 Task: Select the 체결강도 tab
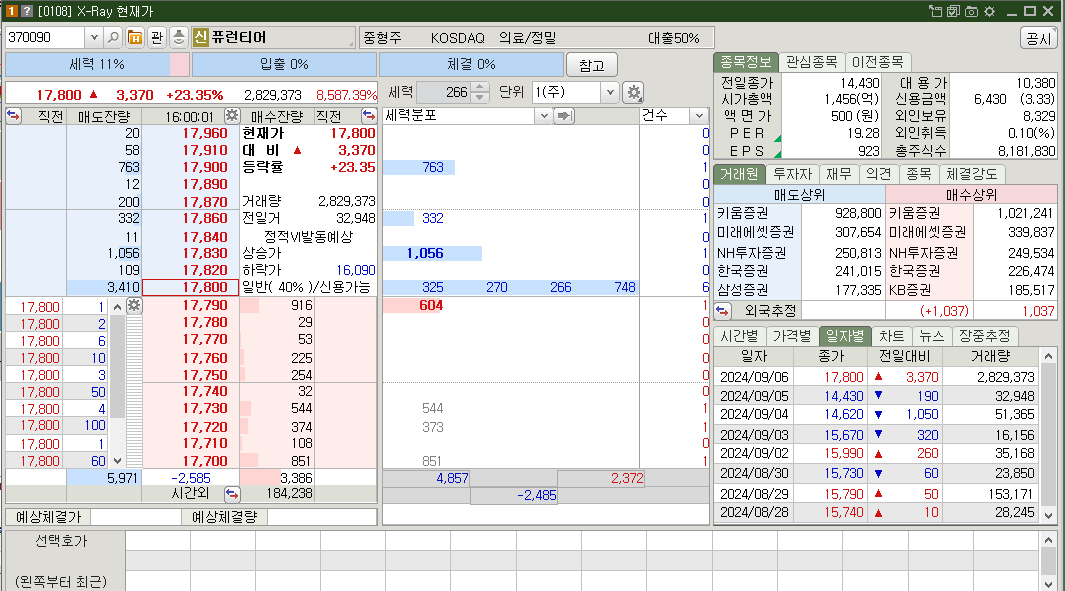tap(971, 174)
